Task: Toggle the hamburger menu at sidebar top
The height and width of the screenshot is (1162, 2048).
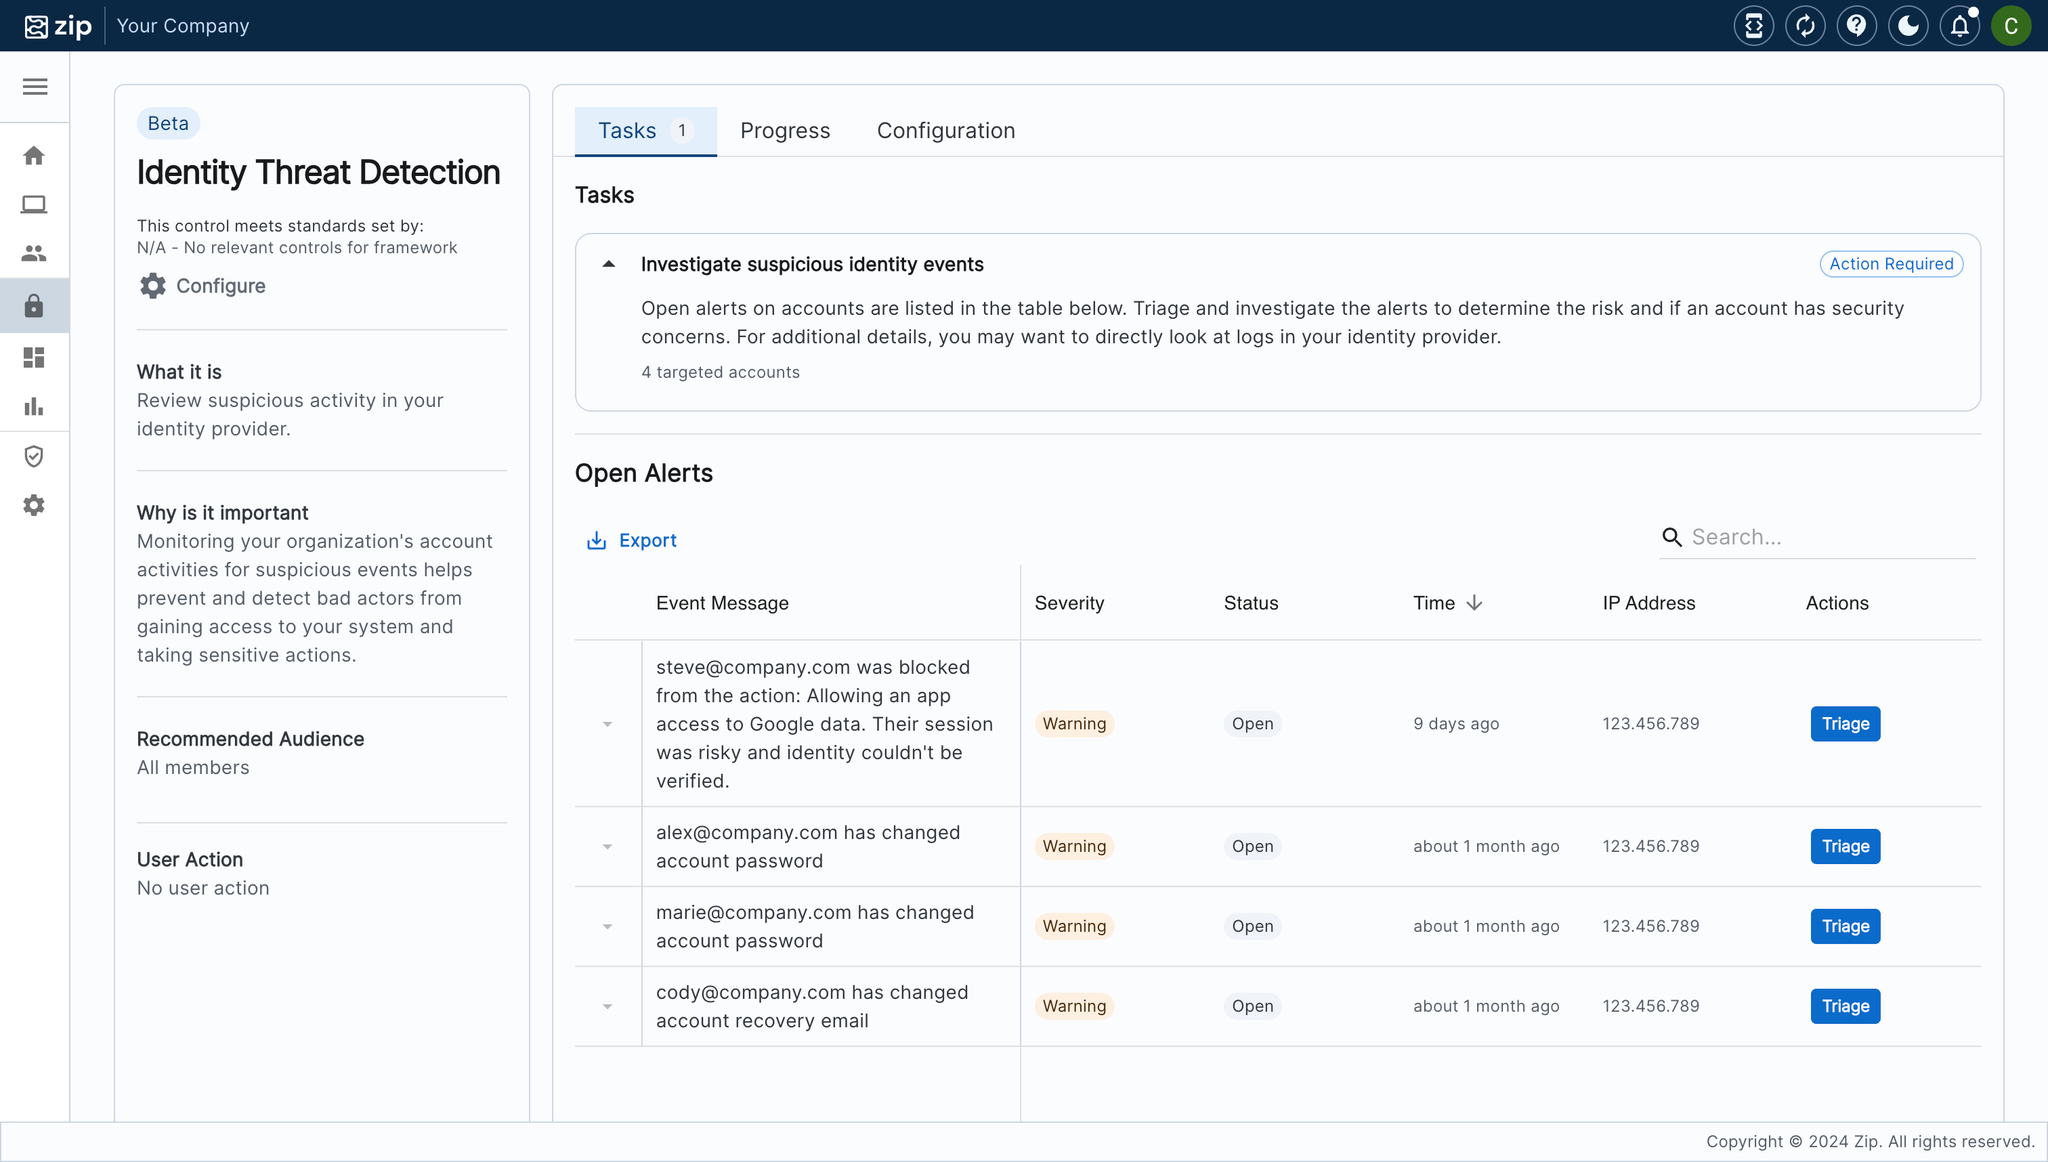Action: tap(35, 87)
